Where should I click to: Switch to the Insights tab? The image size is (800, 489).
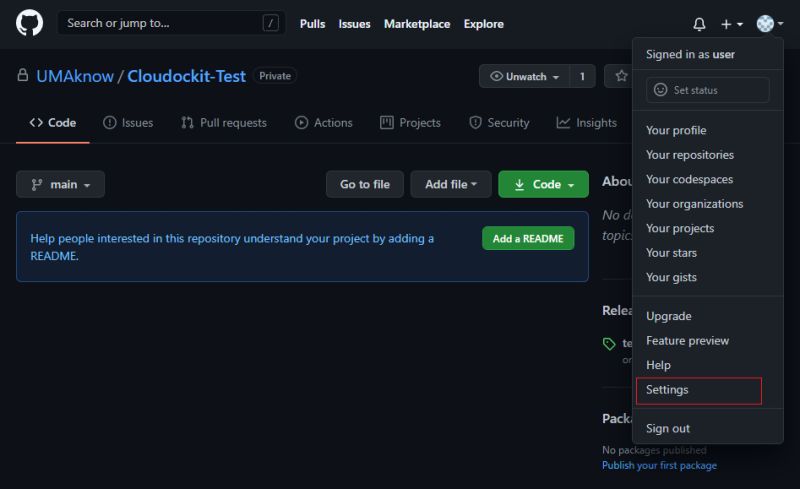[586, 123]
